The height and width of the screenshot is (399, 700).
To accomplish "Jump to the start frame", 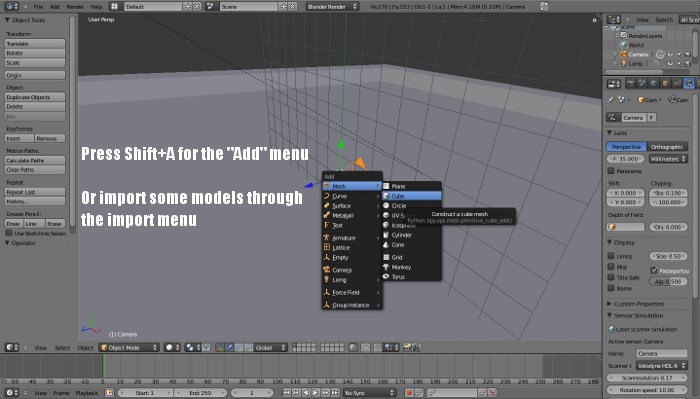I will point(286,393).
